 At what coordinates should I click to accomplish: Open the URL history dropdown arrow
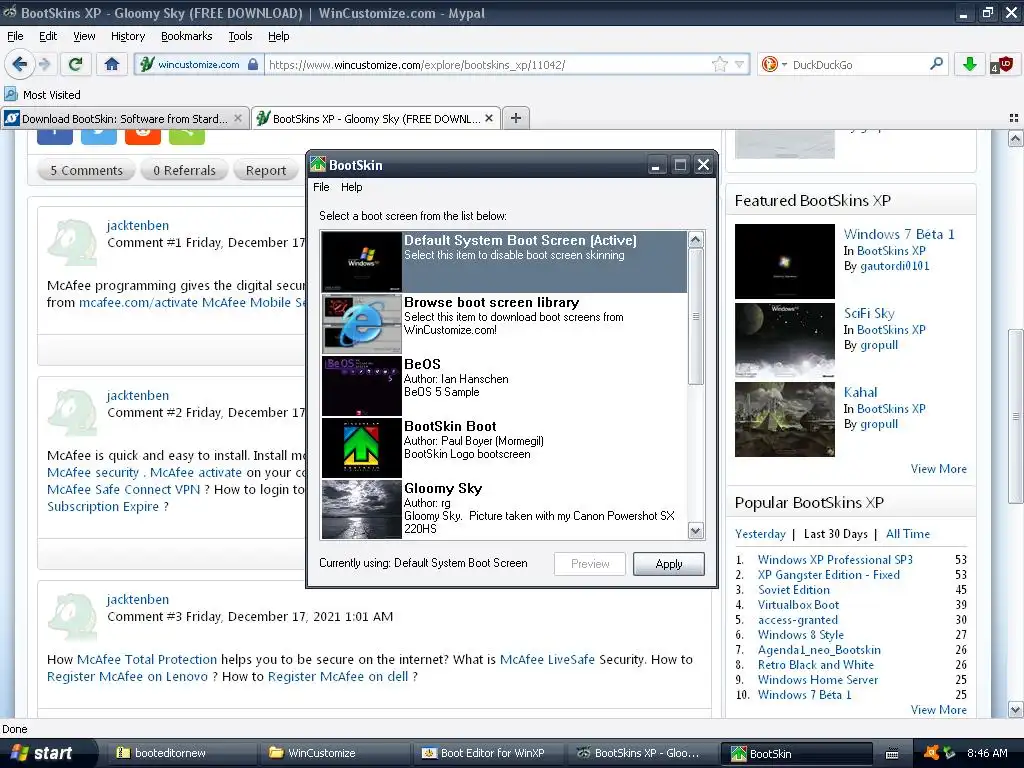click(739, 64)
